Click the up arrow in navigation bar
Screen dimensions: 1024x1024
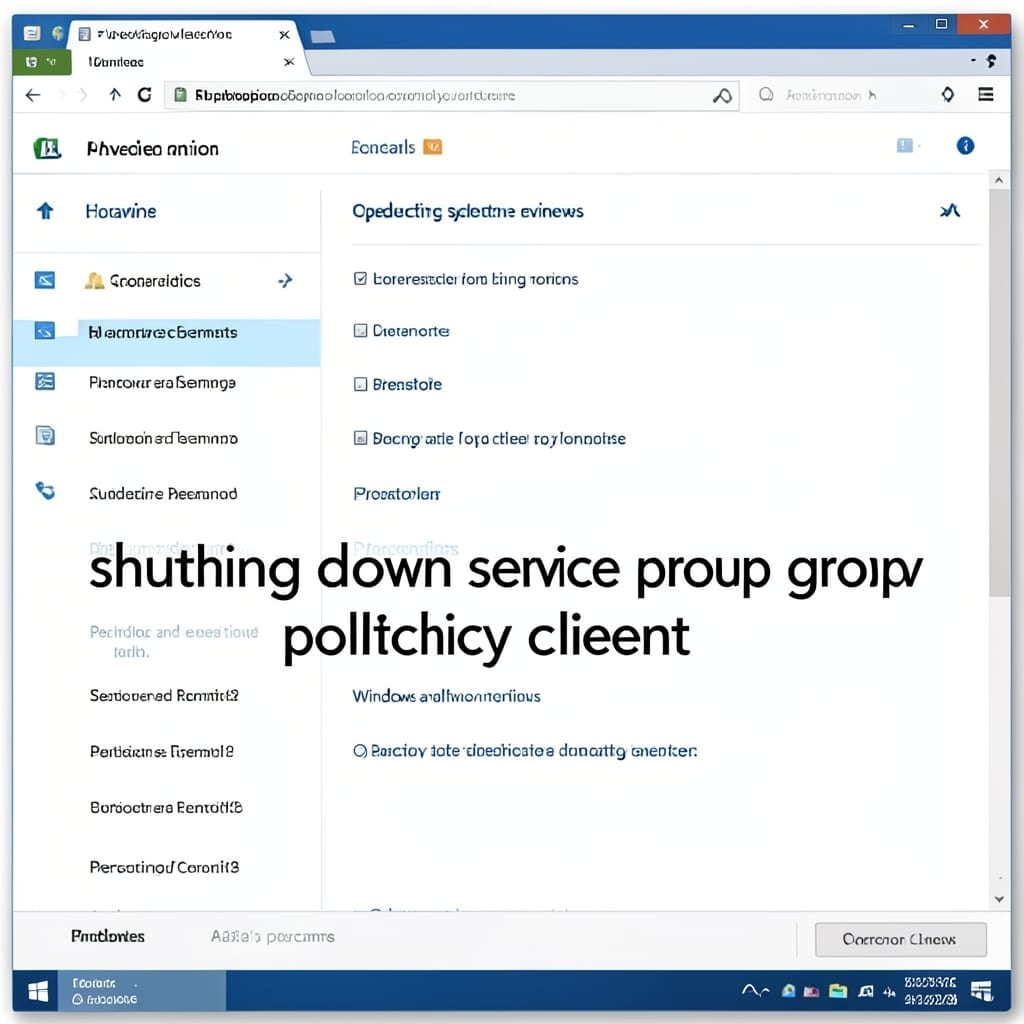[x=115, y=95]
